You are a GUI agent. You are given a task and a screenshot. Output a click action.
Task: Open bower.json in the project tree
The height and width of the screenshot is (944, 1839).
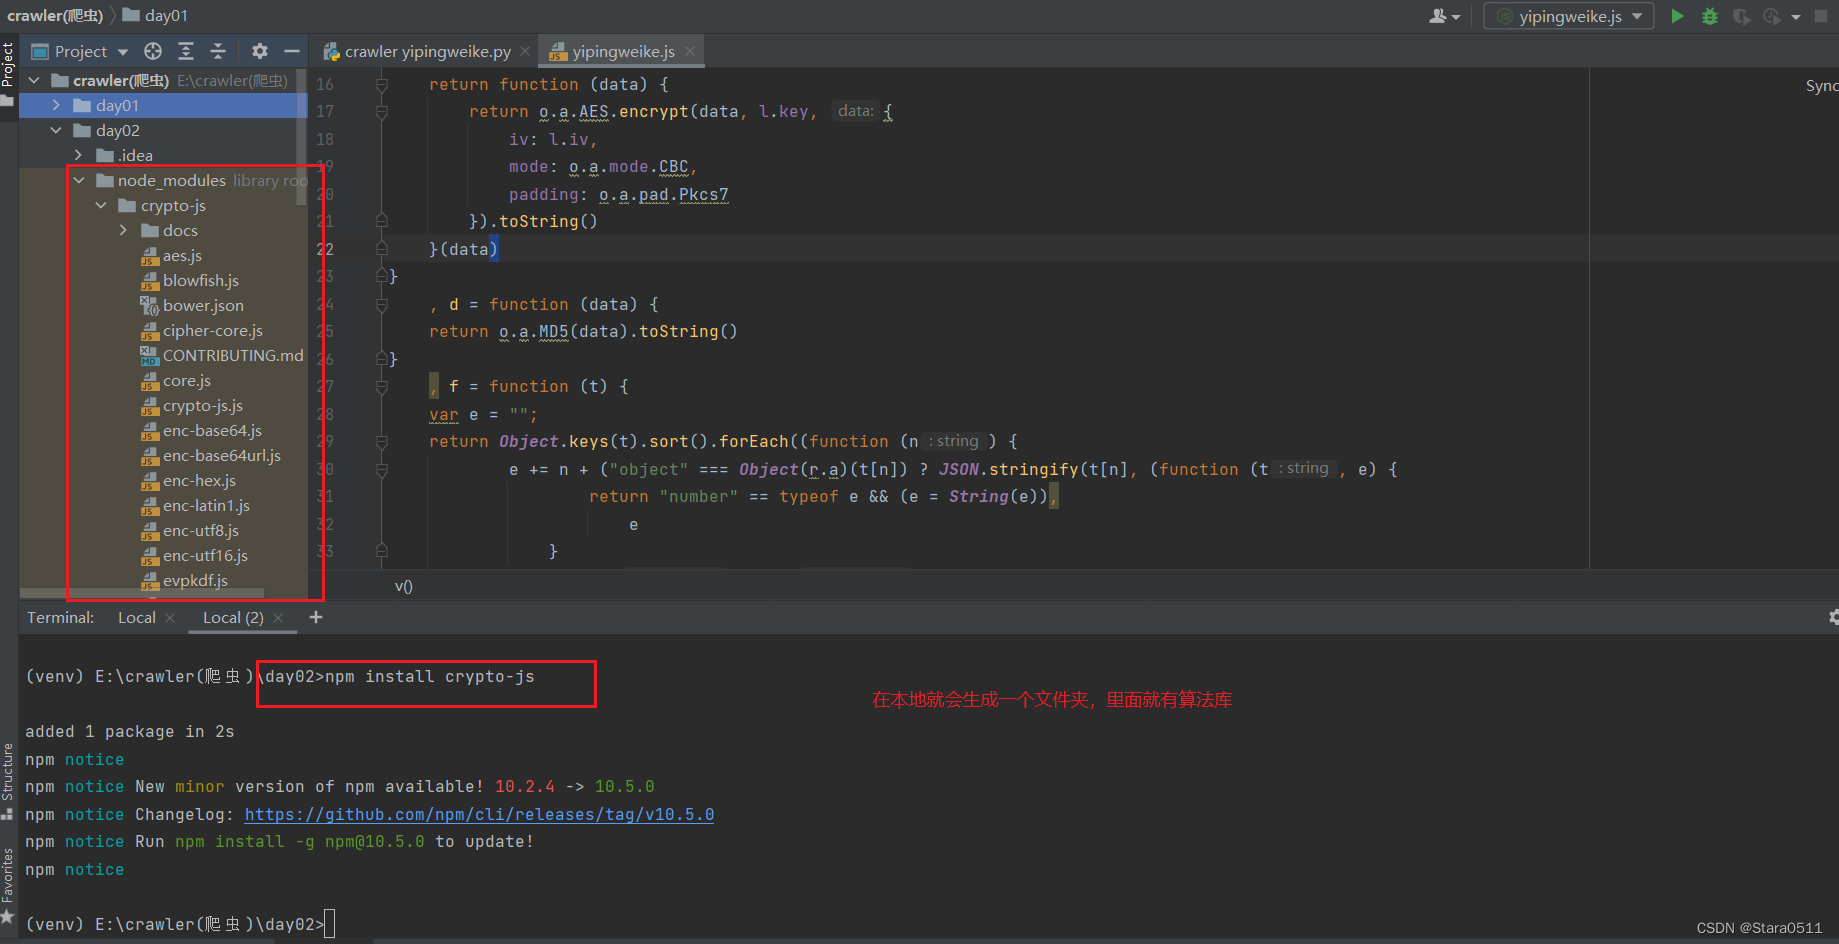point(203,305)
